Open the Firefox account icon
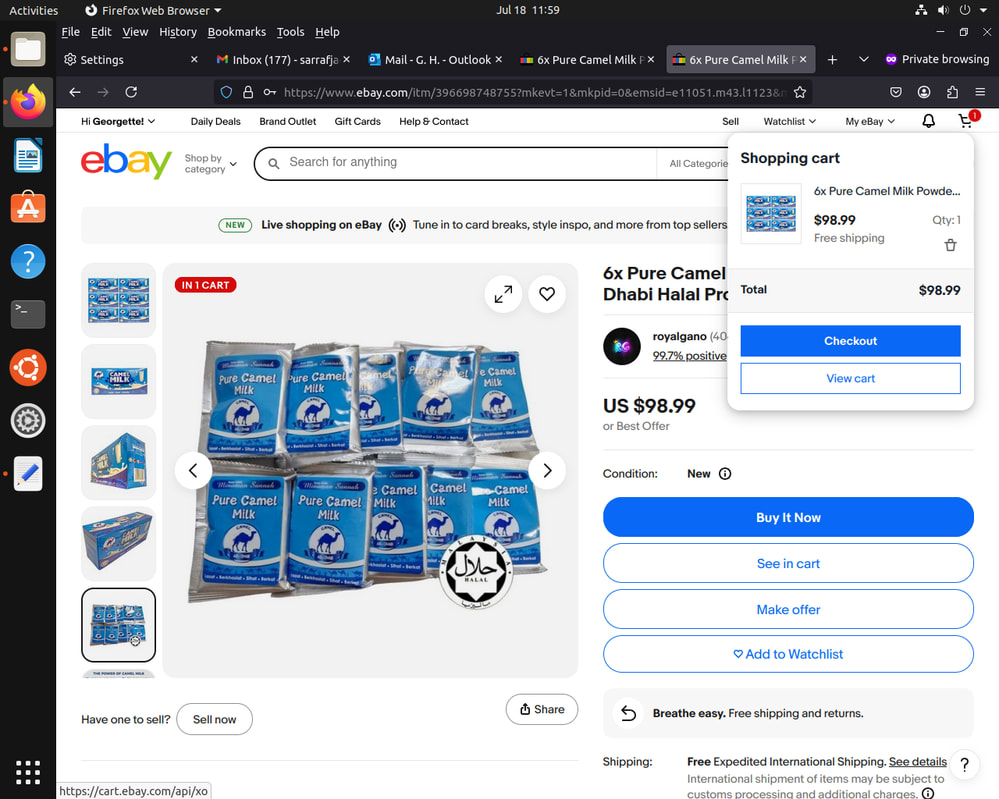This screenshot has height=799, width=999. point(924,92)
